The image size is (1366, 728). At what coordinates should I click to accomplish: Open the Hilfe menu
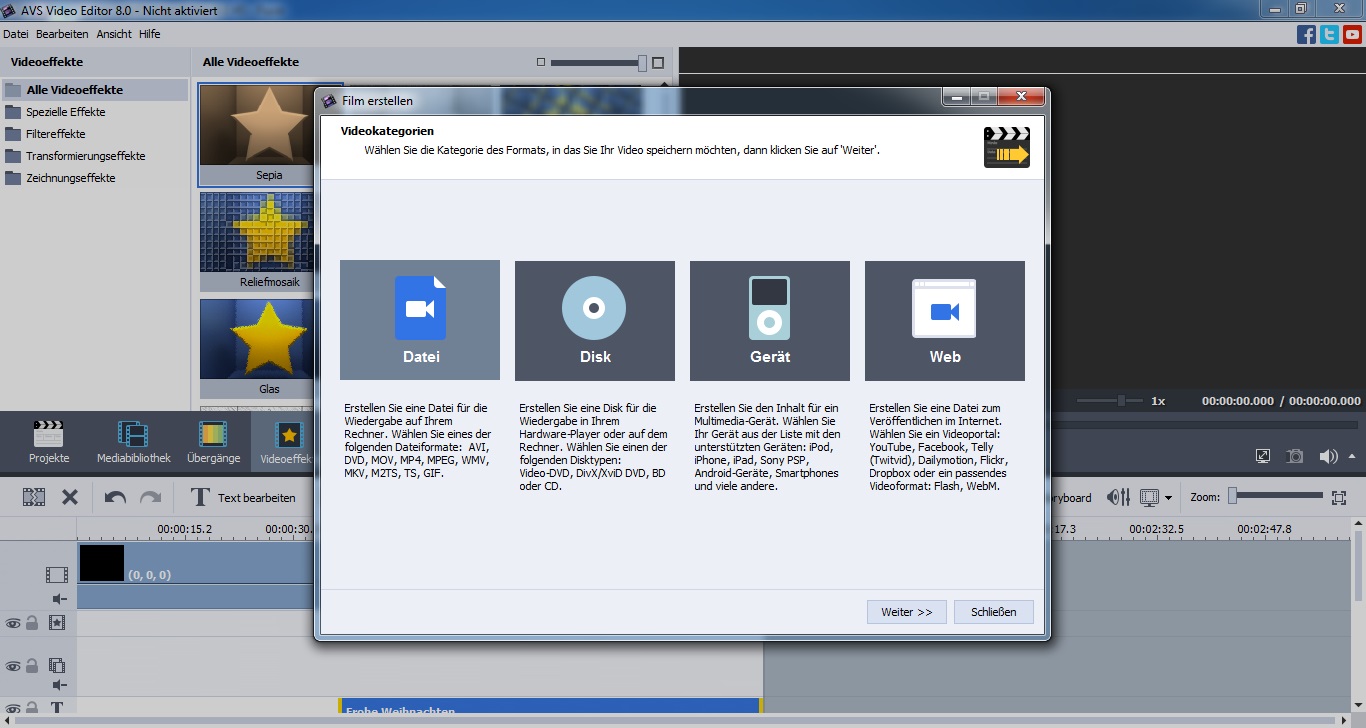[x=149, y=34]
